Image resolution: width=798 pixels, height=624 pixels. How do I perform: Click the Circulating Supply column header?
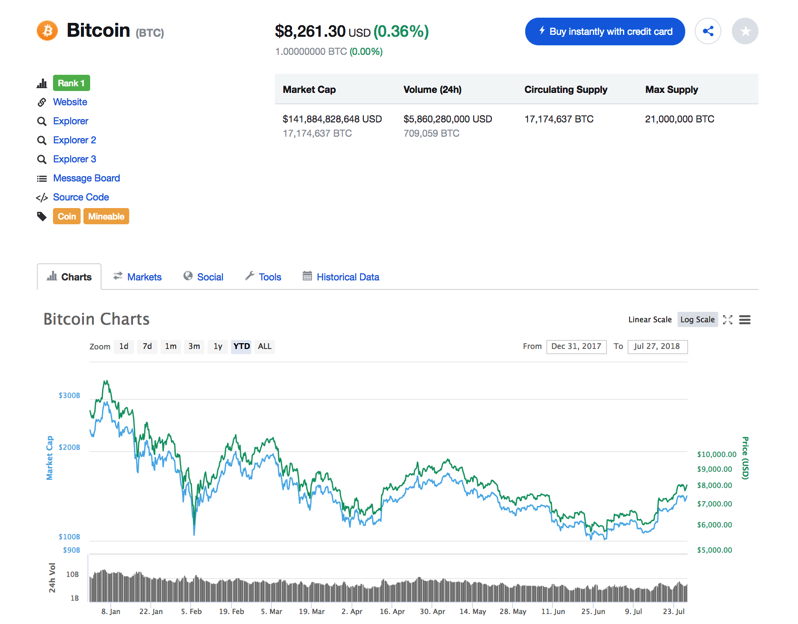coord(565,90)
